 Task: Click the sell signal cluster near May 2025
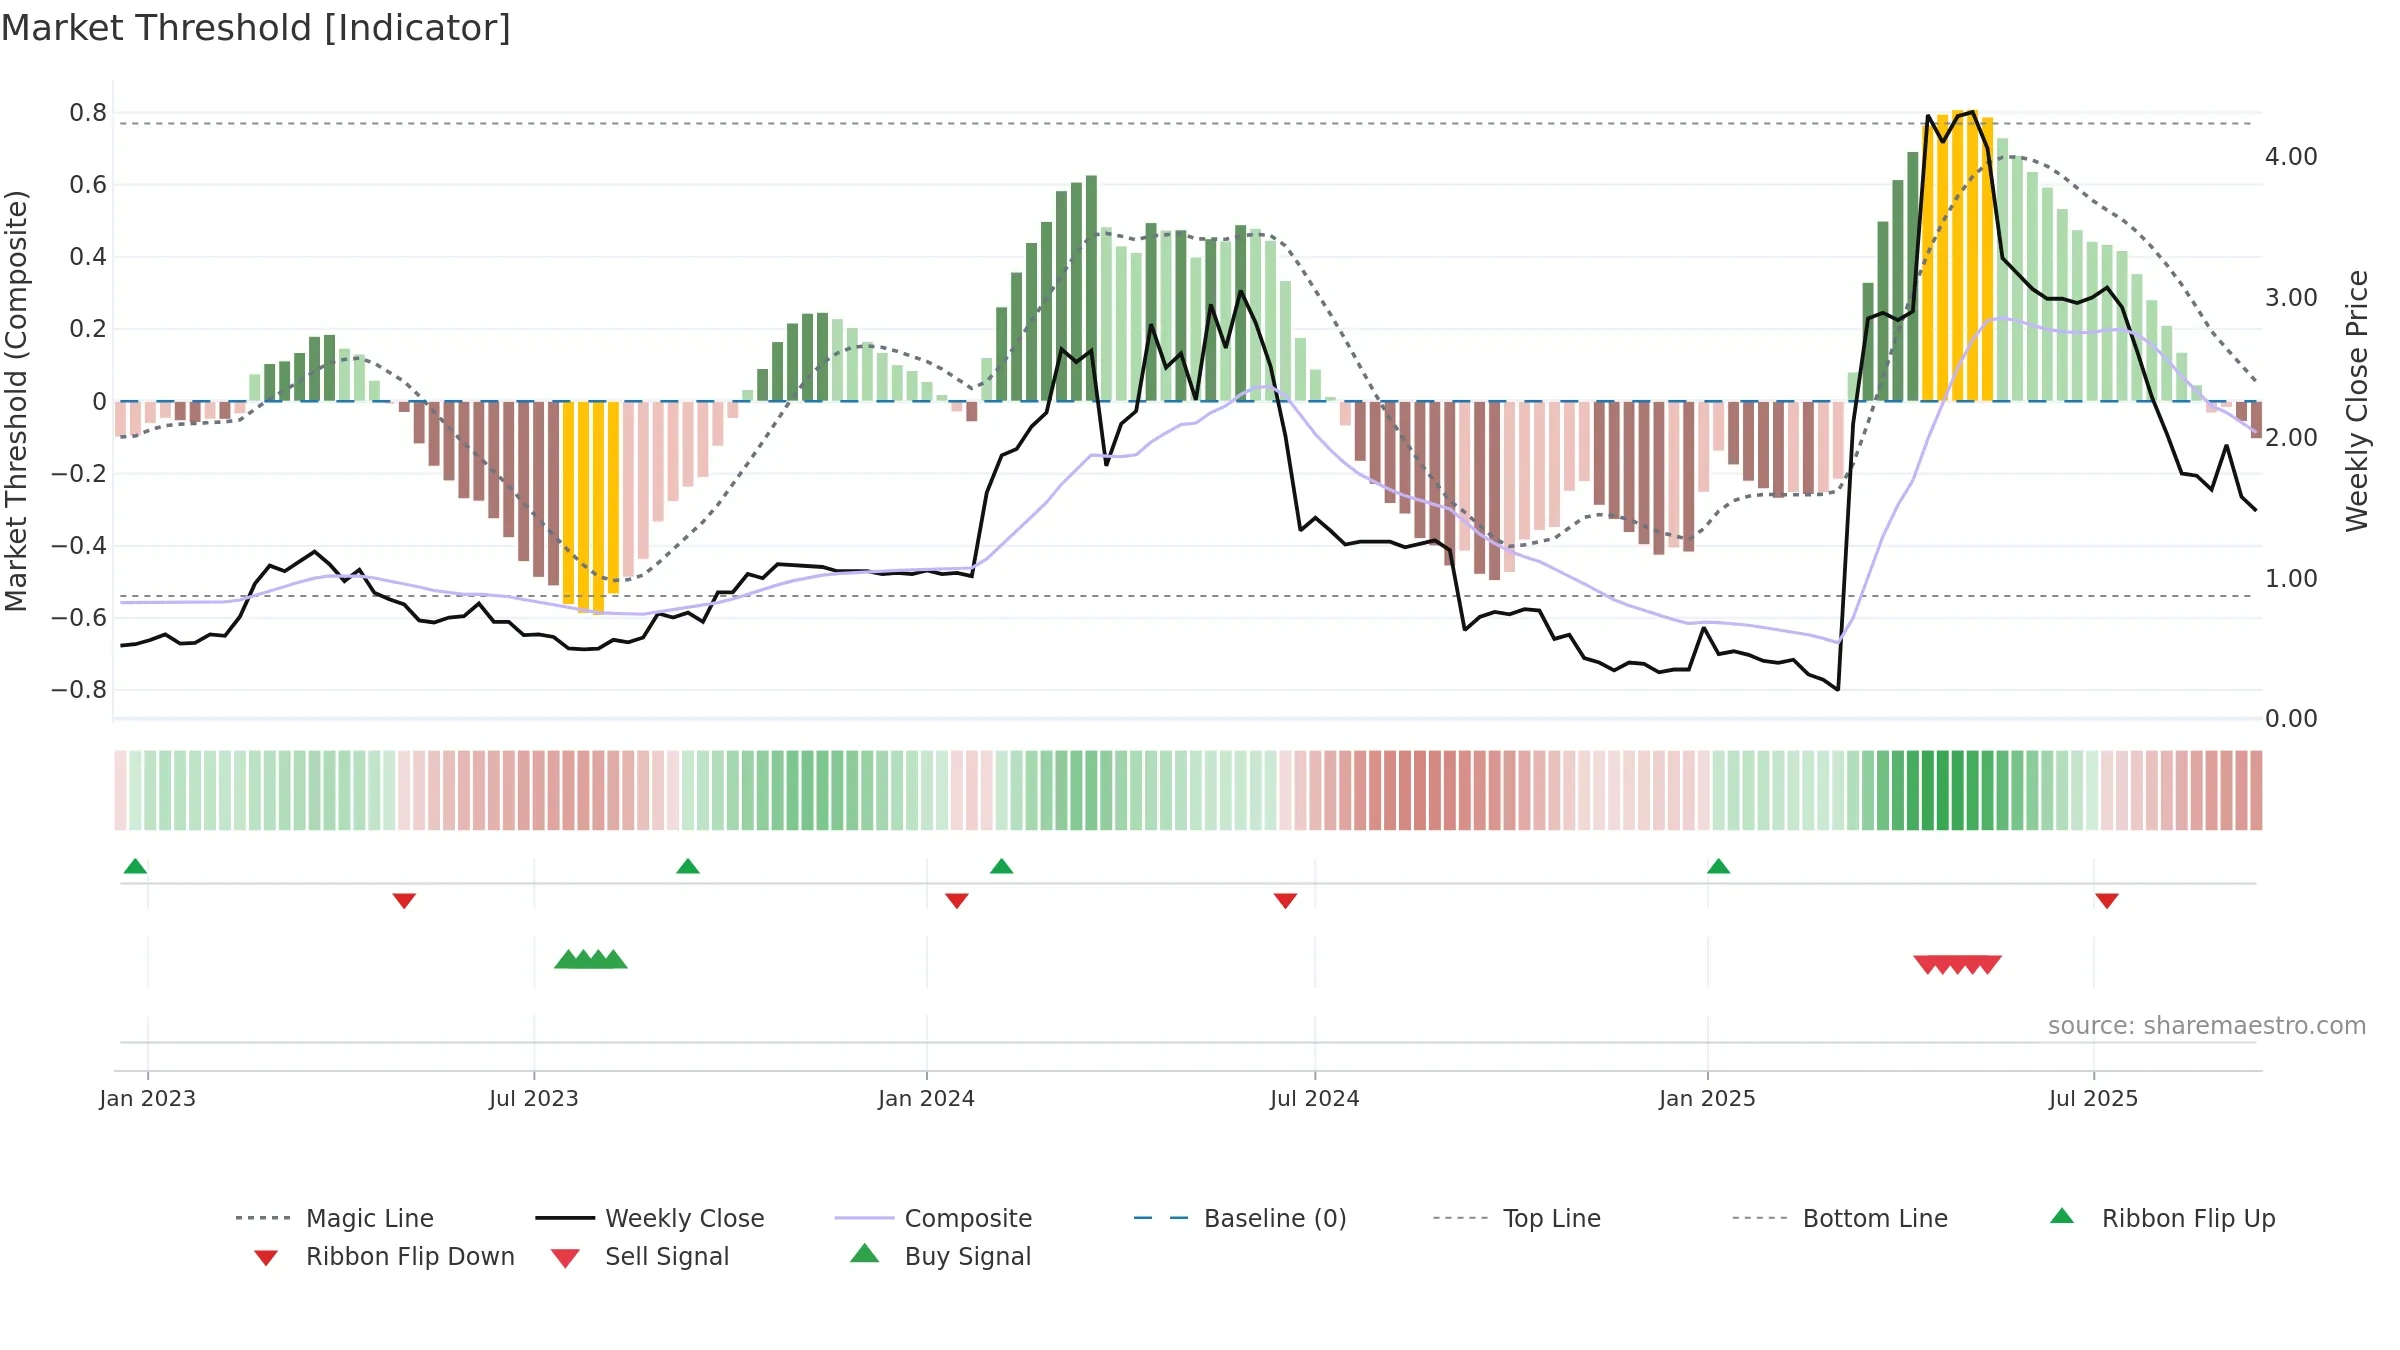(x=1957, y=964)
